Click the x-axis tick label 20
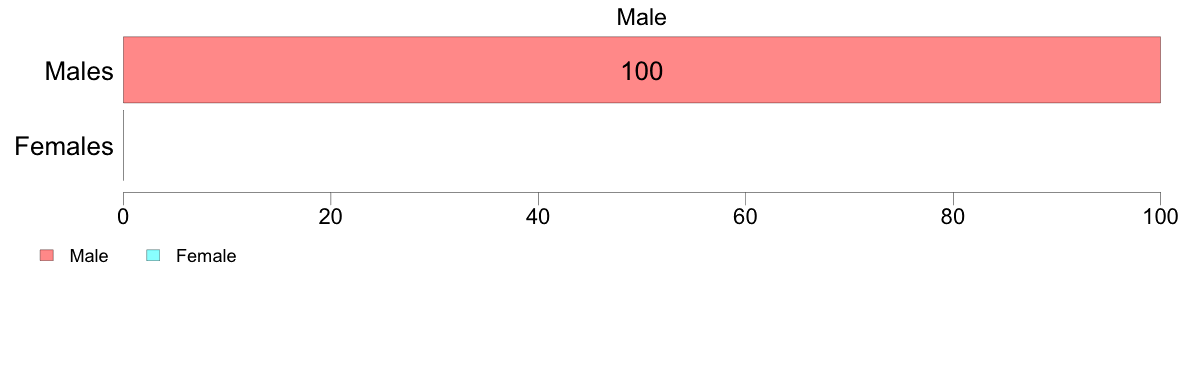1188x368 pixels. tap(330, 217)
